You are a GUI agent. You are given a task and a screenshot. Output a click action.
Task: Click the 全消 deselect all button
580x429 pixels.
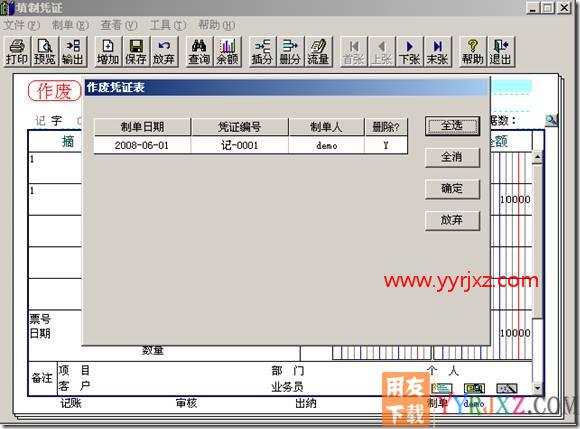coord(452,158)
